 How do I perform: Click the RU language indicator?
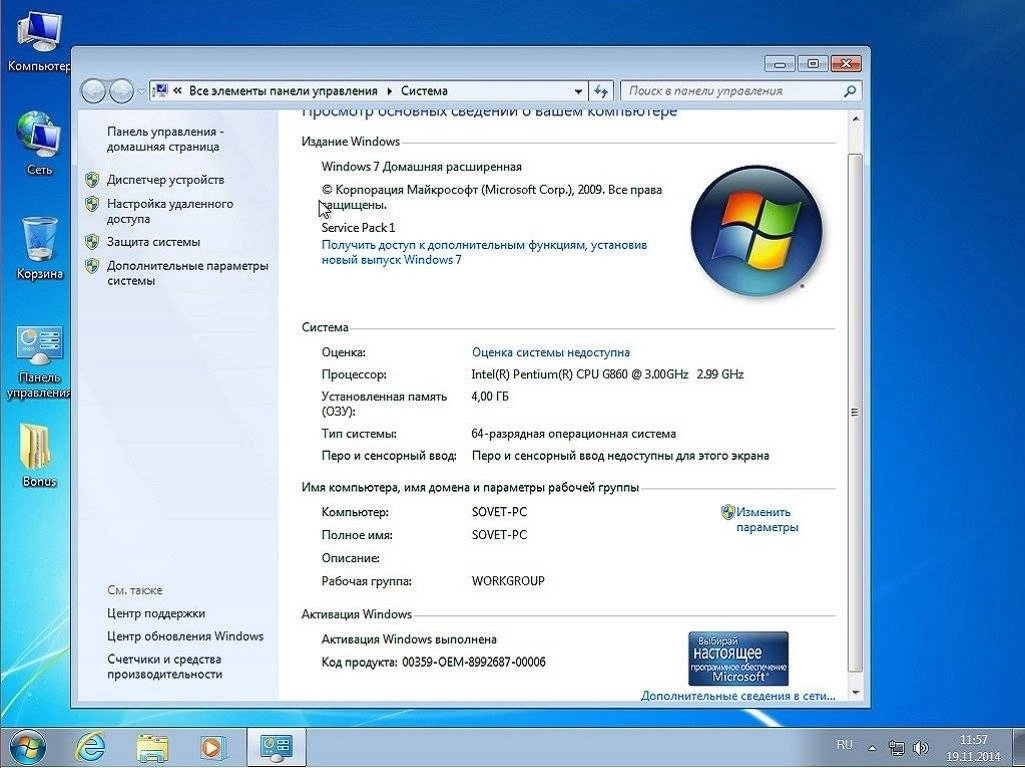[844, 744]
